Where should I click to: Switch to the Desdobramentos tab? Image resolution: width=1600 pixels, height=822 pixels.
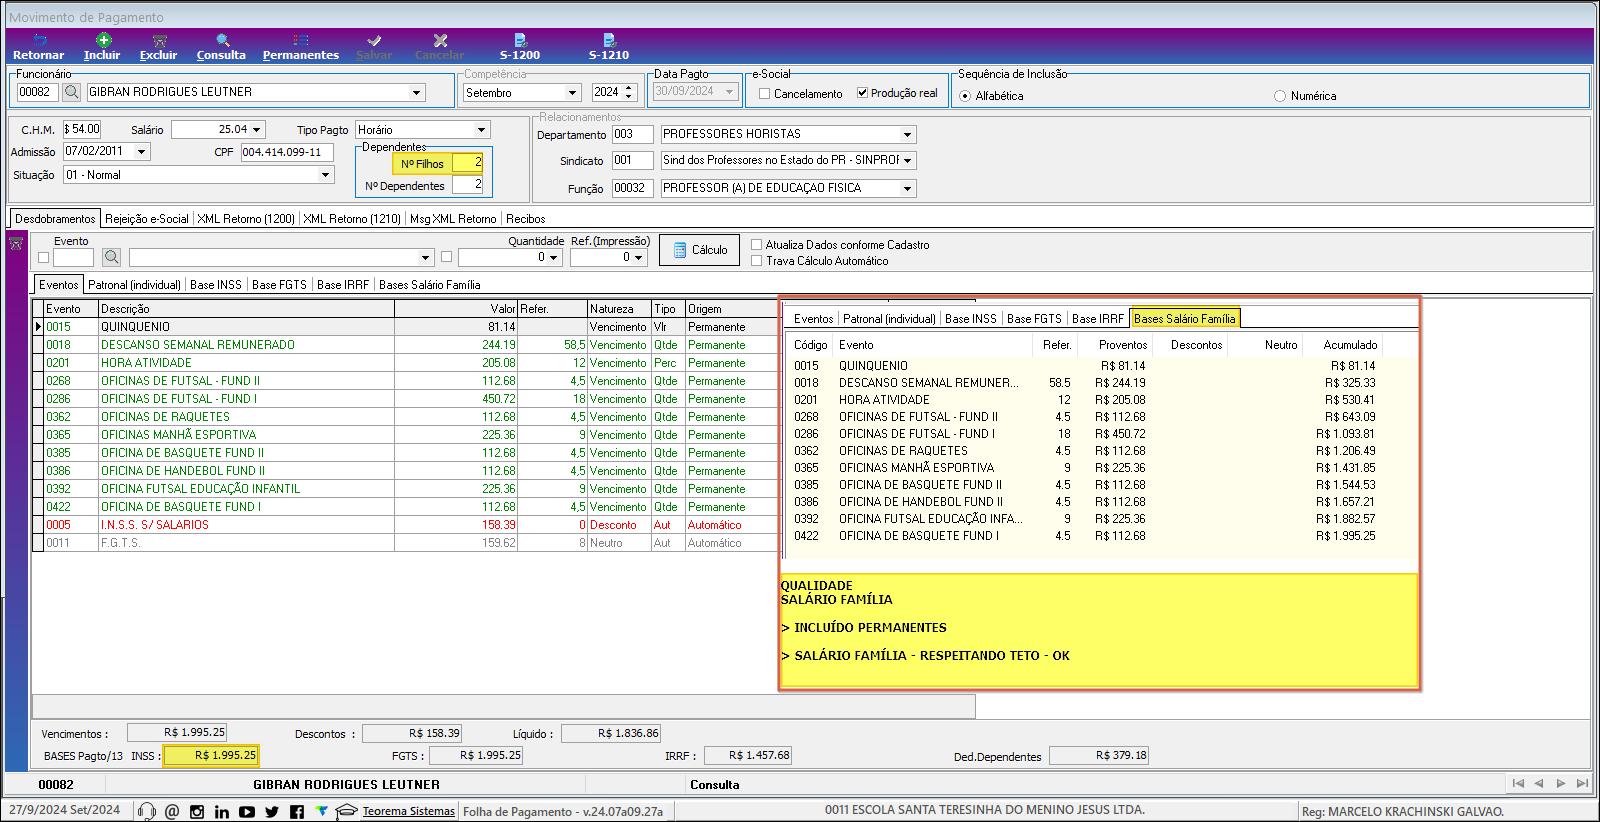55,219
